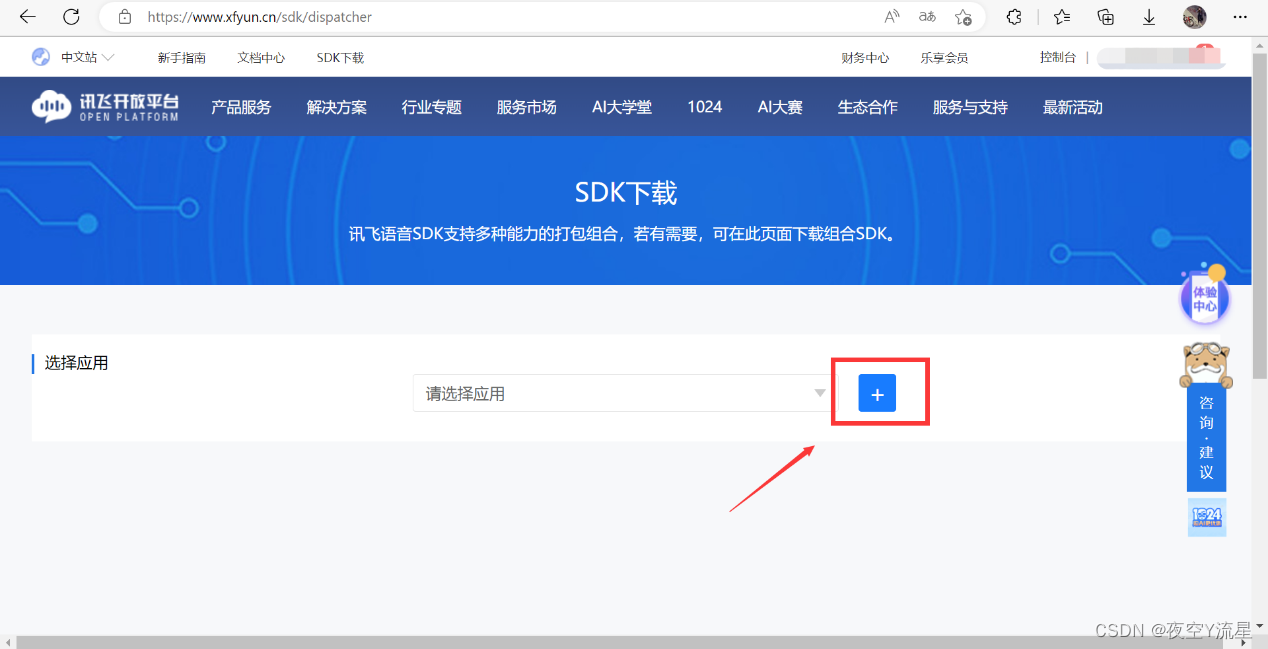
Task: Click the blue plus create-app button
Action: 877,394
